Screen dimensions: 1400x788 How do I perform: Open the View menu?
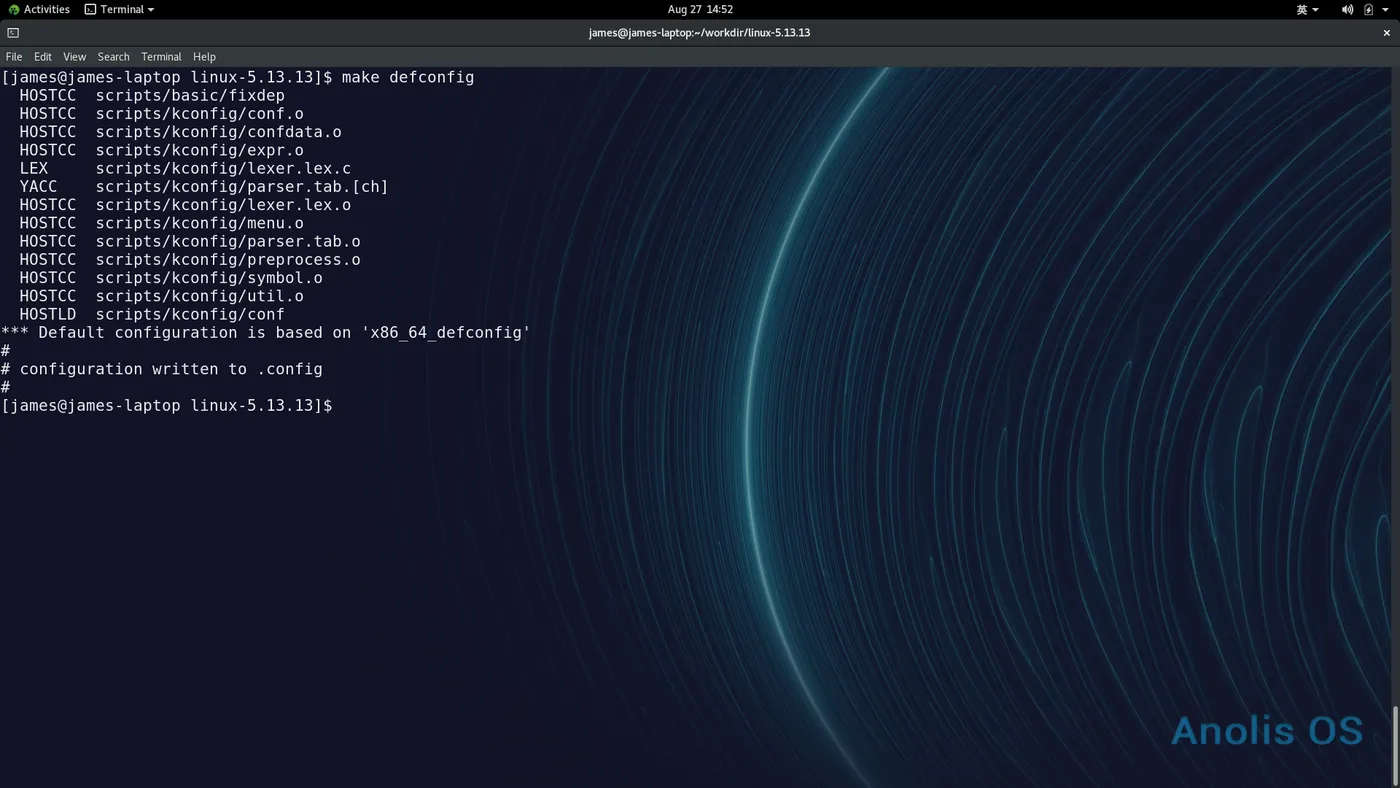click(x=75, y=57)
